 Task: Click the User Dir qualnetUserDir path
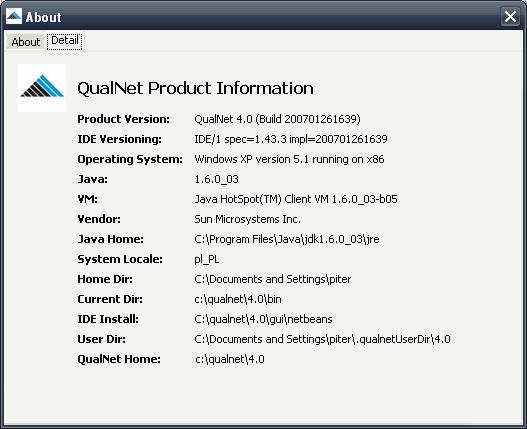322,339
